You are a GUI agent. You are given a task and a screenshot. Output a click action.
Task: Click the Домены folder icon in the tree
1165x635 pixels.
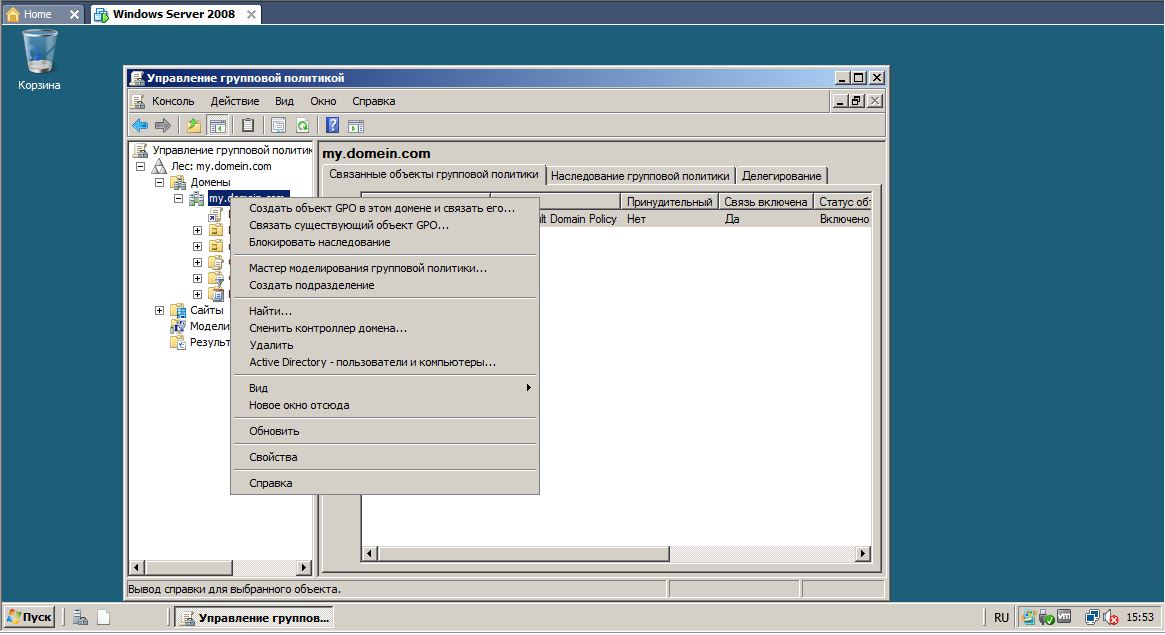coord(178,182)
